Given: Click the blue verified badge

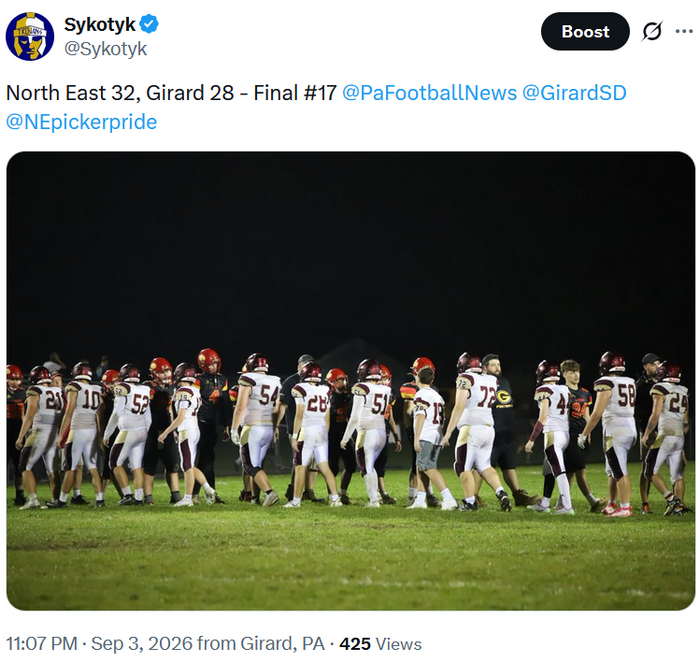Looking at the screenshot, I should [150, 24].
